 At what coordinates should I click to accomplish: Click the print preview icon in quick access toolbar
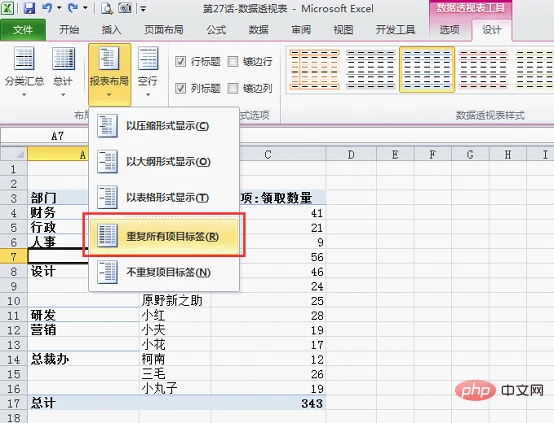click(x=106, y=8)
